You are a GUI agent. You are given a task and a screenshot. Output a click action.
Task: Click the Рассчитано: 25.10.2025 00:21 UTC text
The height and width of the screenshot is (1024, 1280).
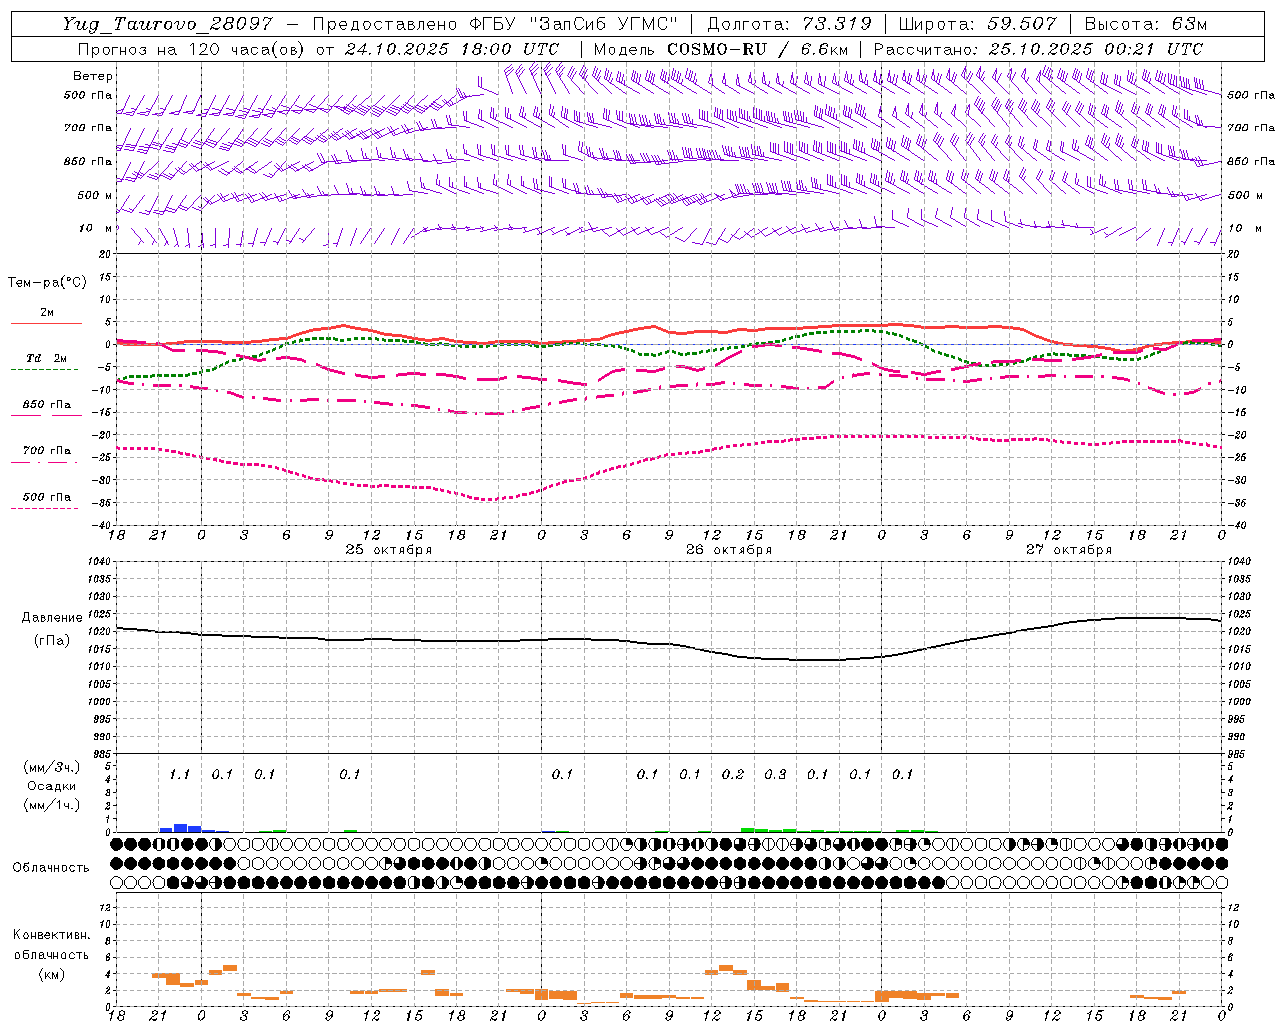tap(1038, 49)
